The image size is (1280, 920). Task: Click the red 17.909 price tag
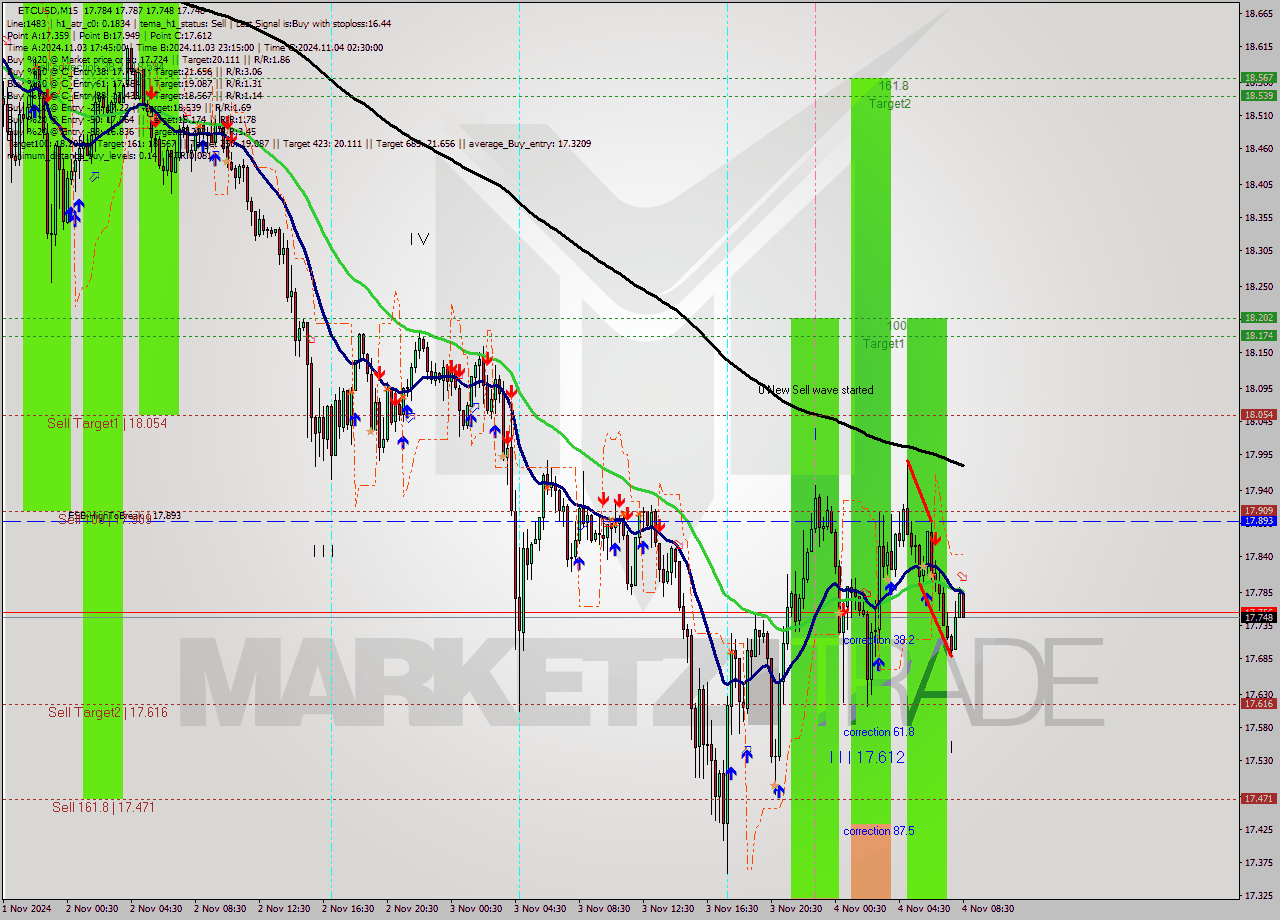pos(1258,510)
